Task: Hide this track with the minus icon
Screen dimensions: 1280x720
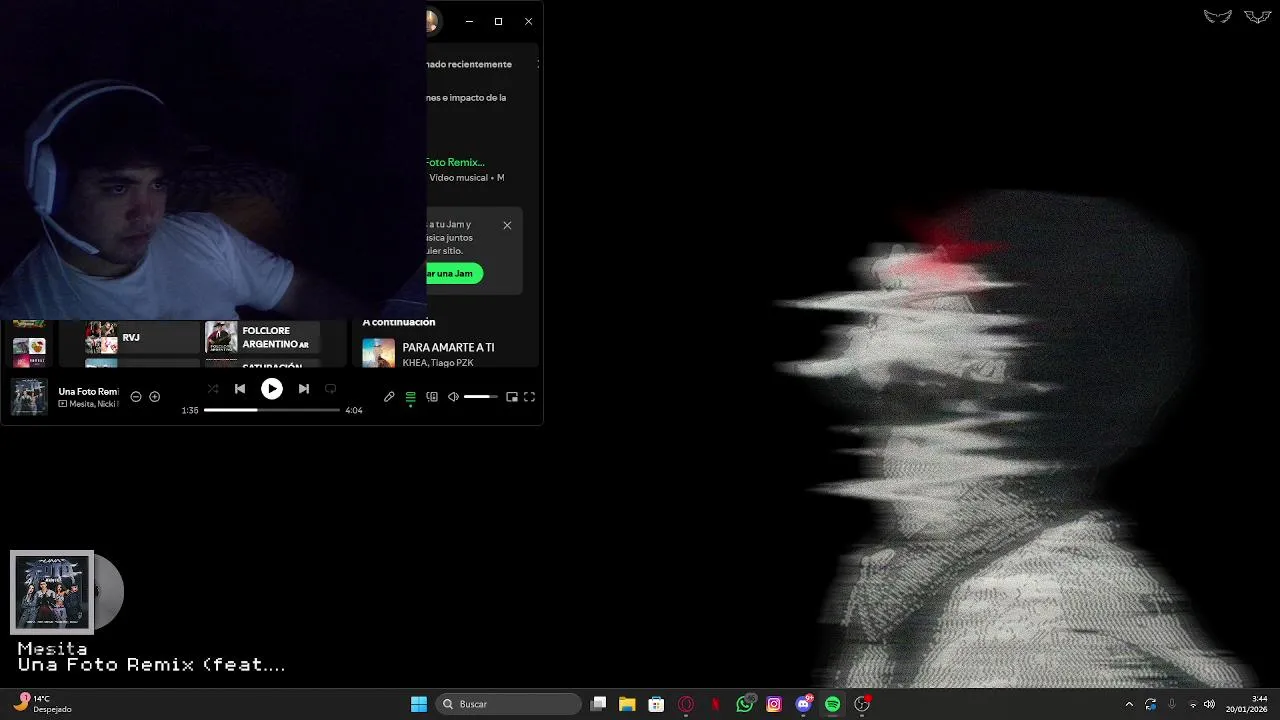Action: point(136,397)
